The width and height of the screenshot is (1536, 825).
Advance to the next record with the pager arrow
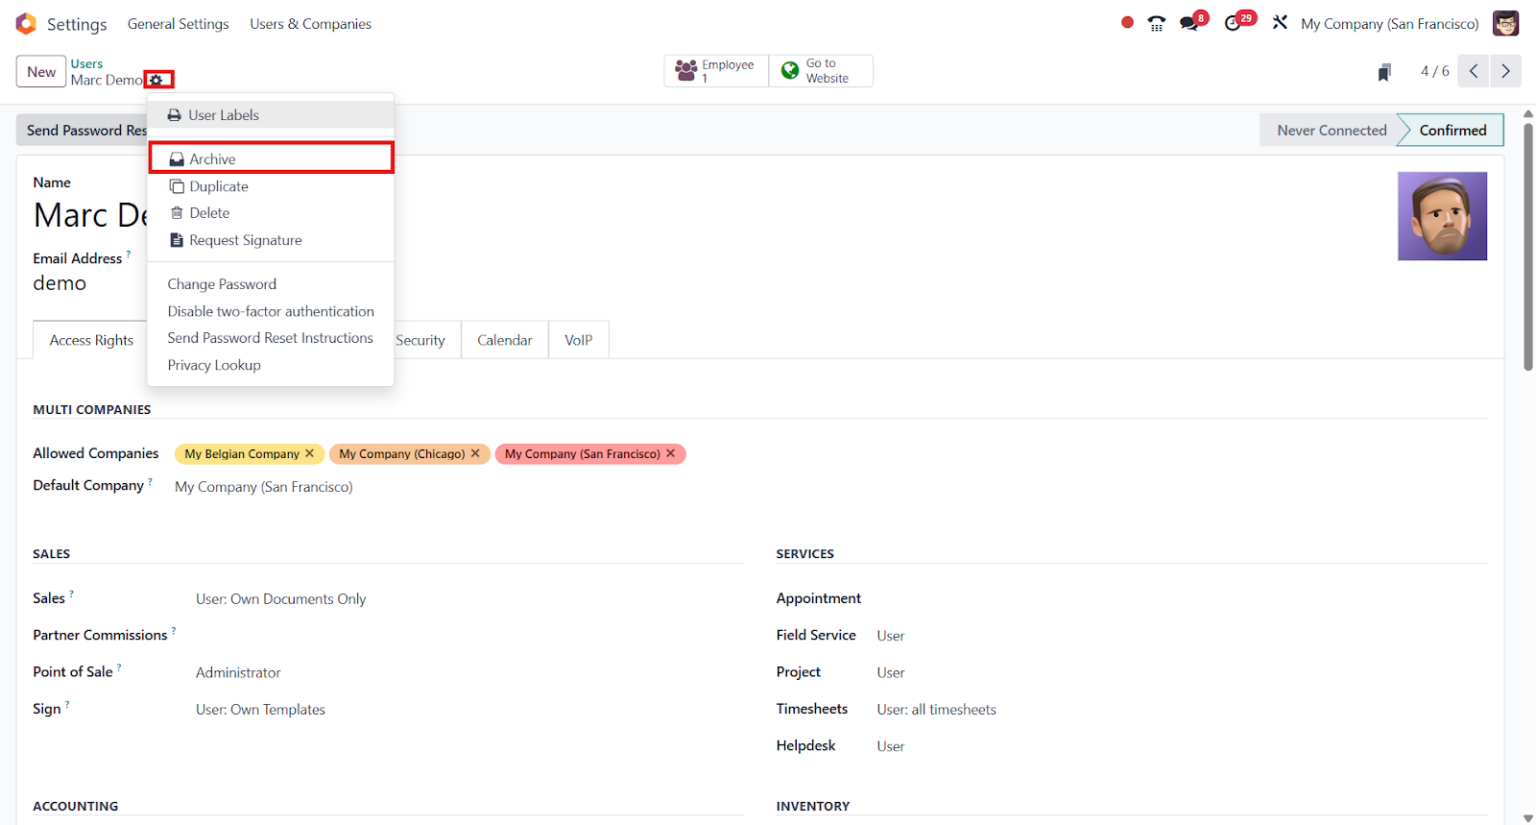coord(1506,71)
